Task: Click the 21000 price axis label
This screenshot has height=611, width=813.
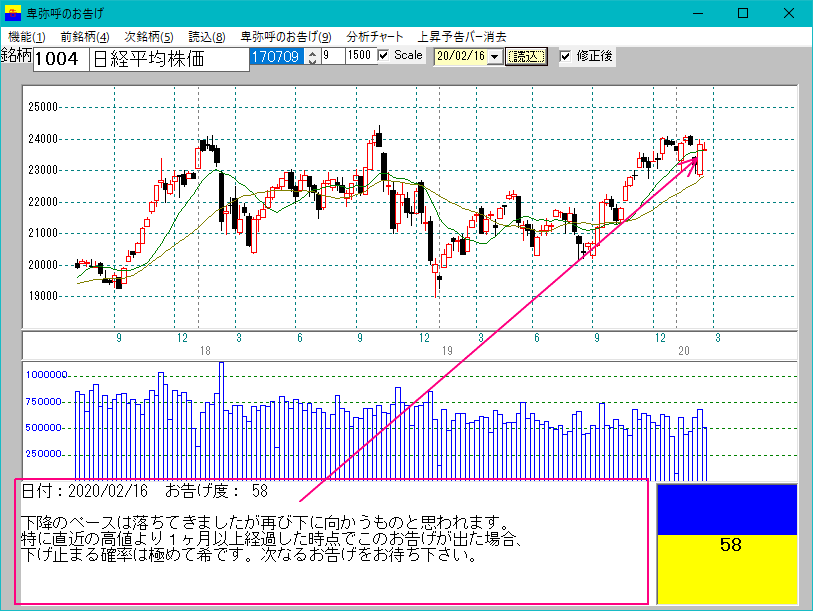Action: (43, 233)
